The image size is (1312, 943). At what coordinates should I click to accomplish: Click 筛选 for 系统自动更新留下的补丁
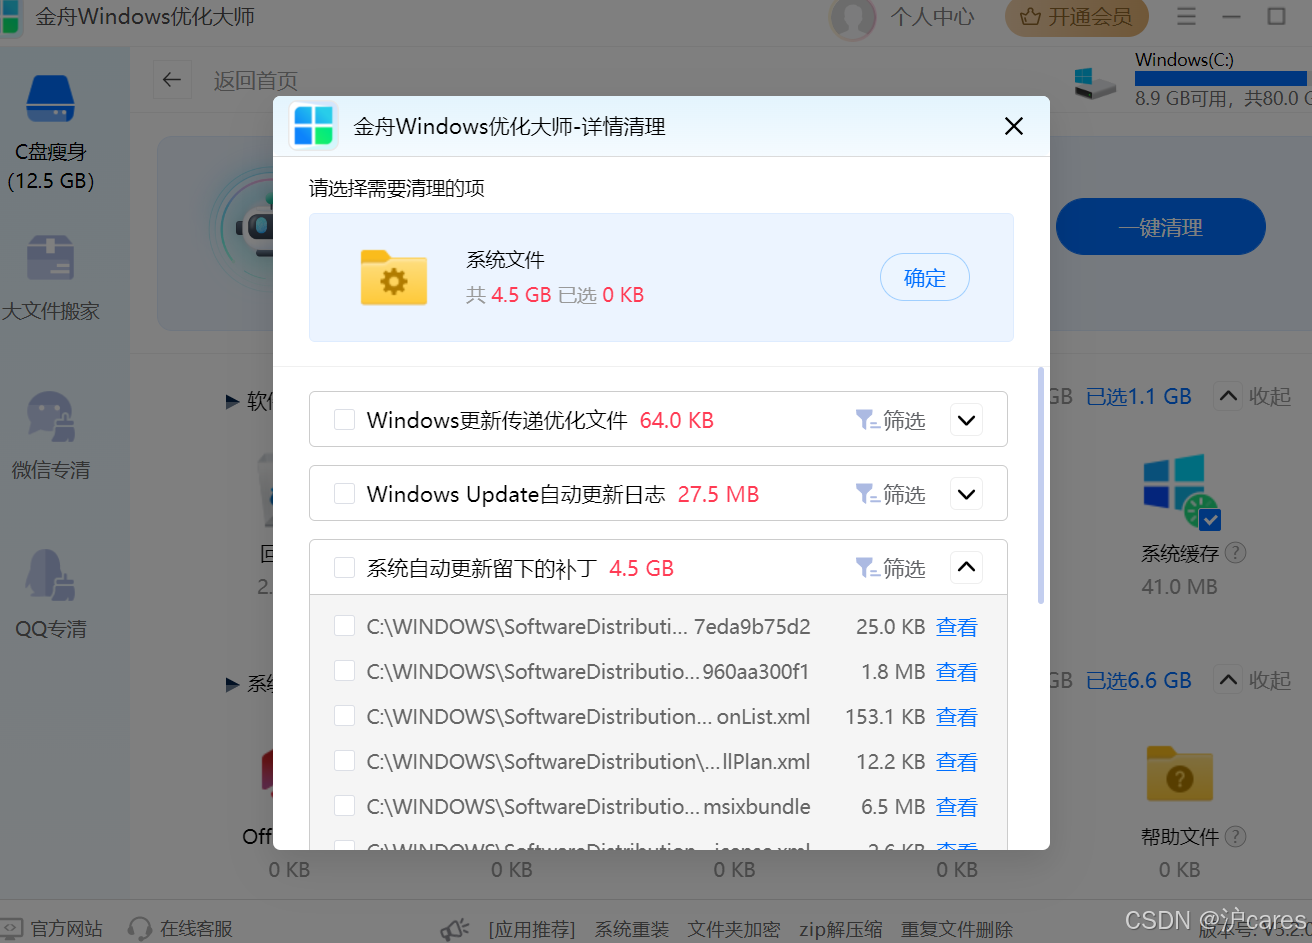pos(891,568)
